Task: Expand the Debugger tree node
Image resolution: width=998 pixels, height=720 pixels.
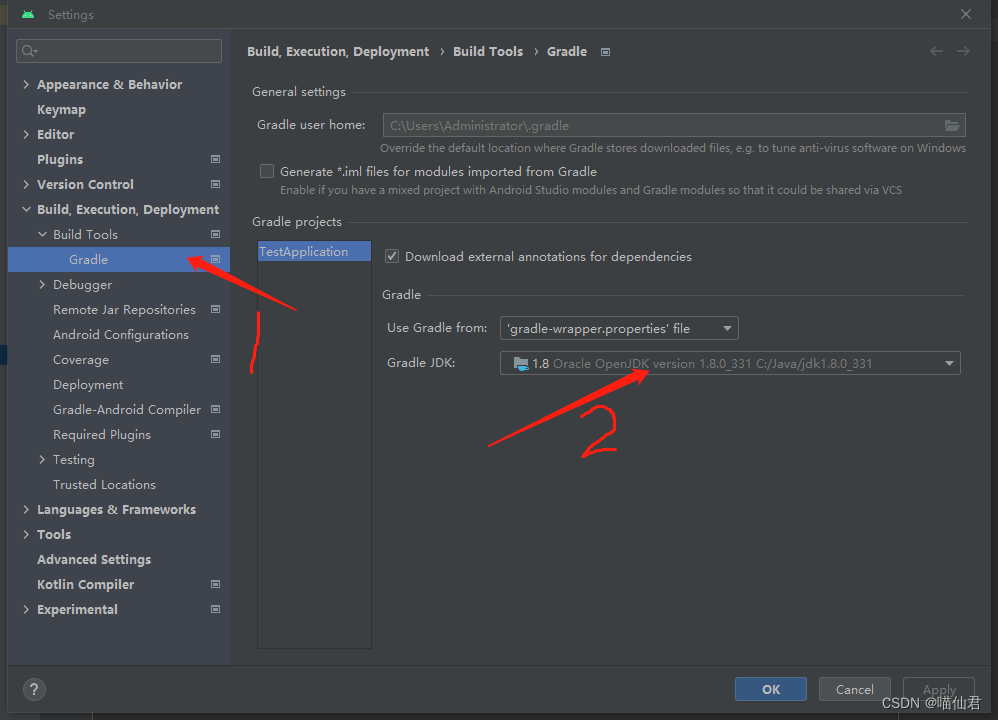Action: coord(42,285)
